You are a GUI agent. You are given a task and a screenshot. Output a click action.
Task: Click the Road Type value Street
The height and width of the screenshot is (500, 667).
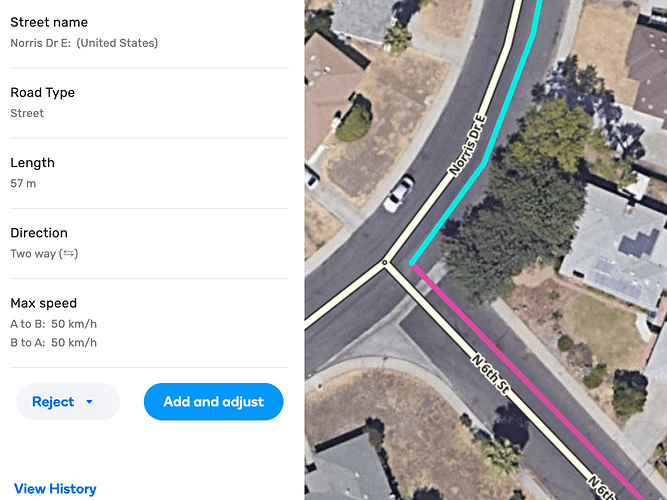point(27,113)
